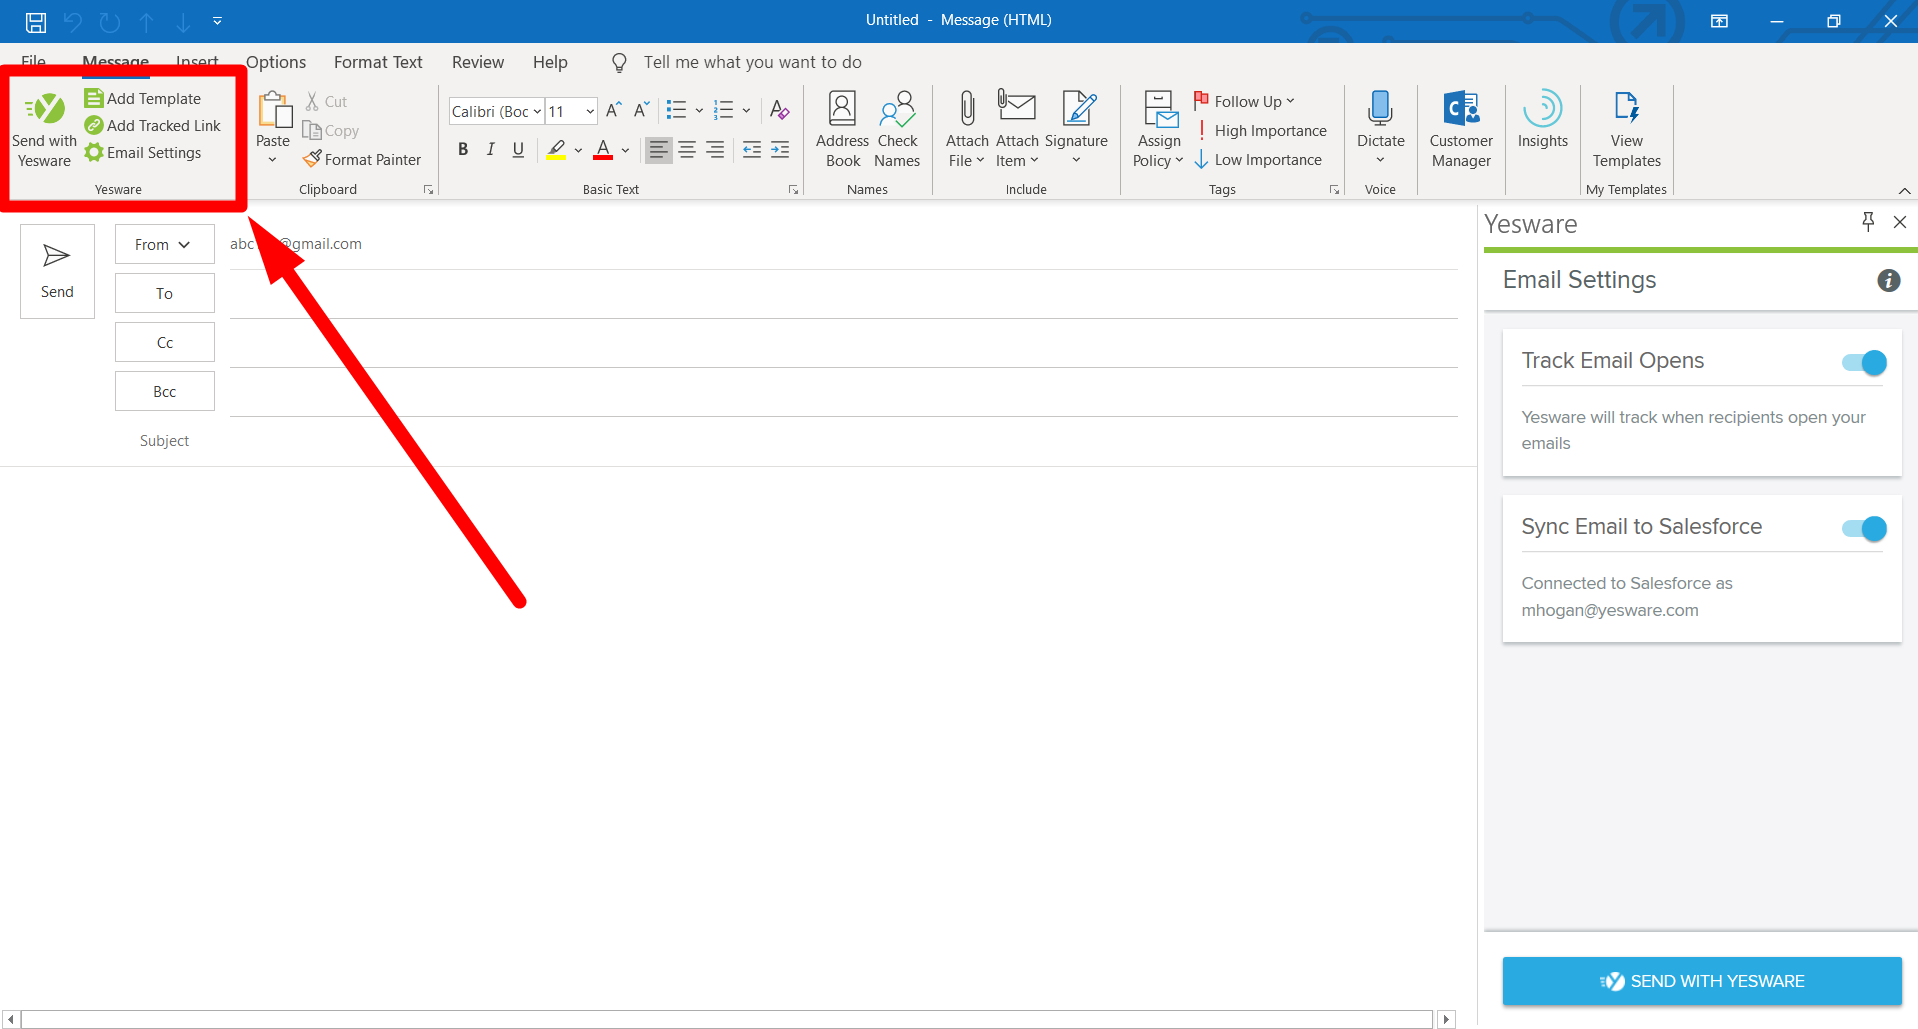Decrease indent
Viewport: 1918px width, 1029px height.
(752, 150)
